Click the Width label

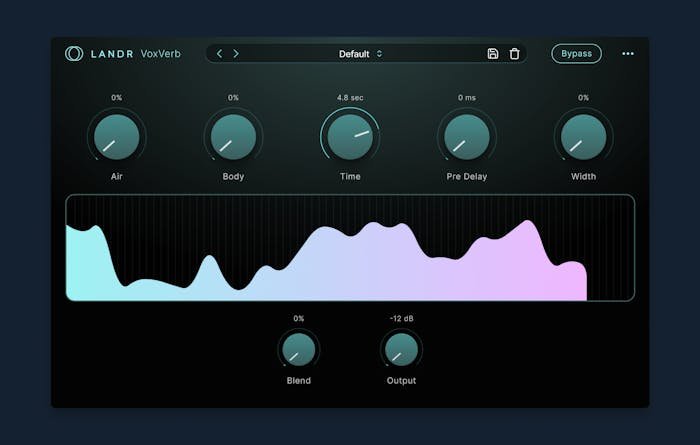[583, 176]
